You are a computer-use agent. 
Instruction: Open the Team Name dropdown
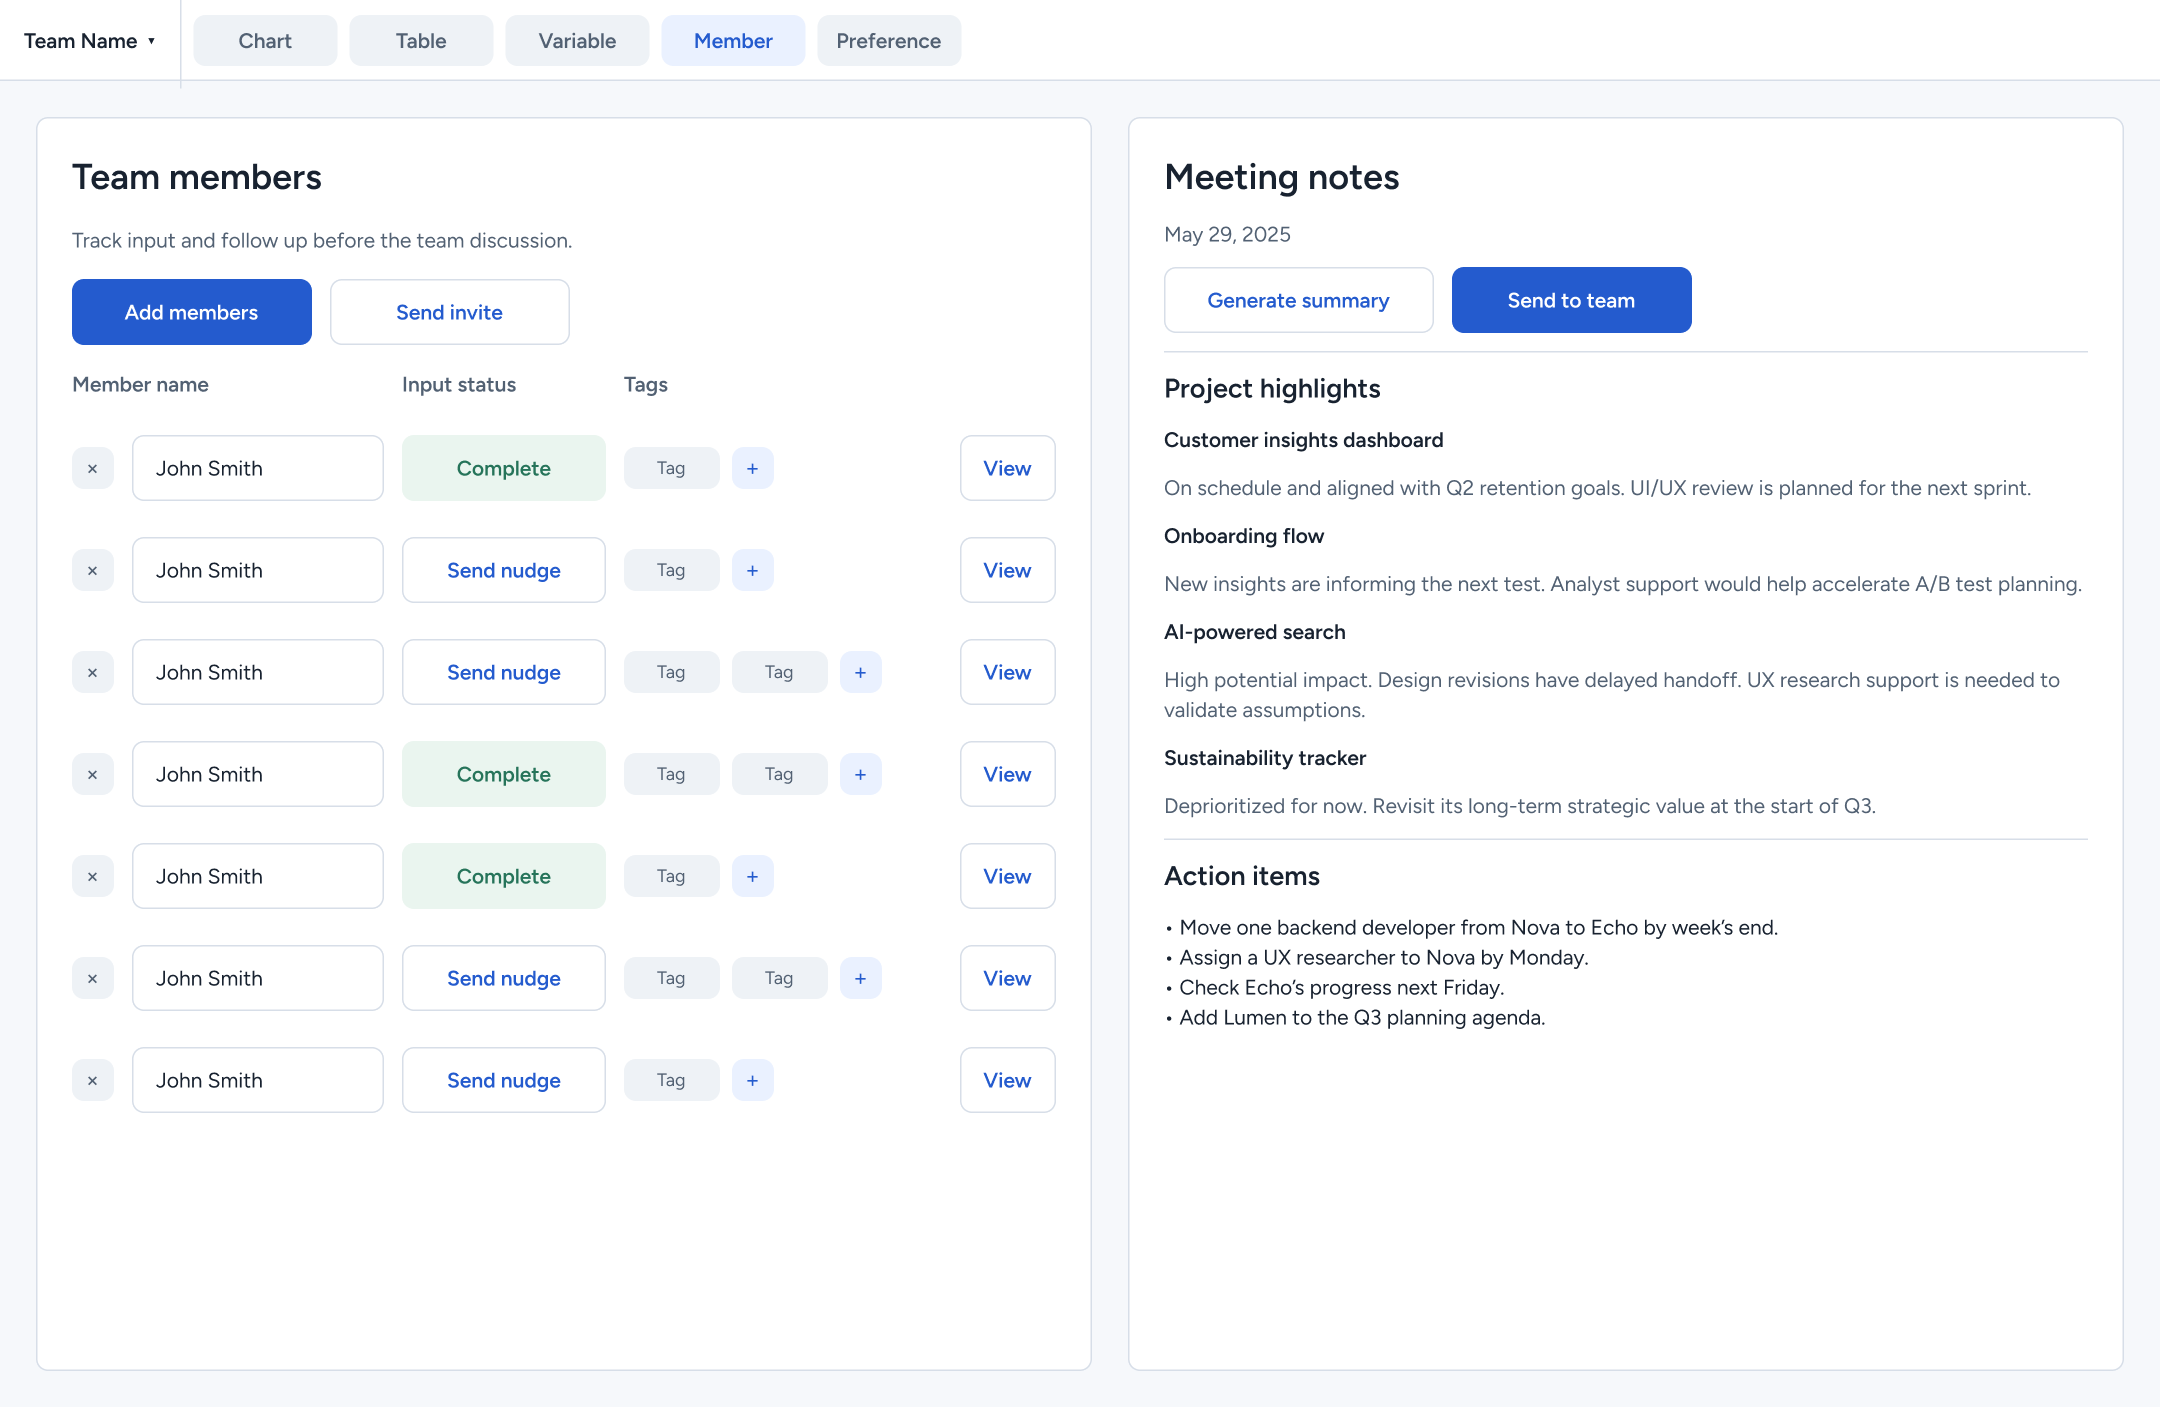(90, 41)
